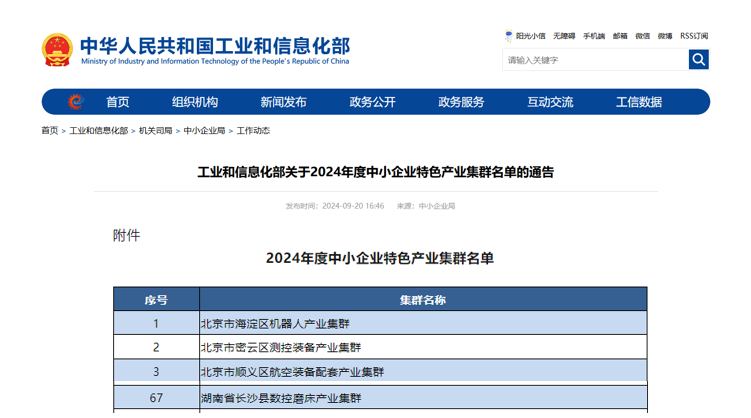Click the 无障碍 accessibility link

pos(564,36)
